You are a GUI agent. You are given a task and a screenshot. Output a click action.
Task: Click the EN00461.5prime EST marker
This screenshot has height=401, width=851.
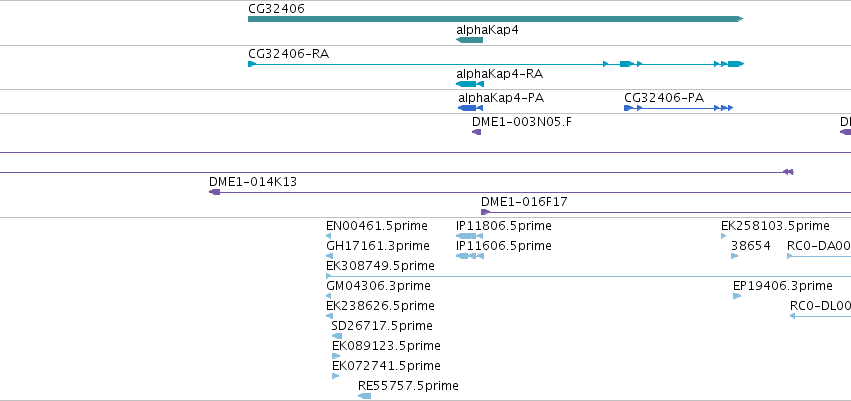pos(329,236)
